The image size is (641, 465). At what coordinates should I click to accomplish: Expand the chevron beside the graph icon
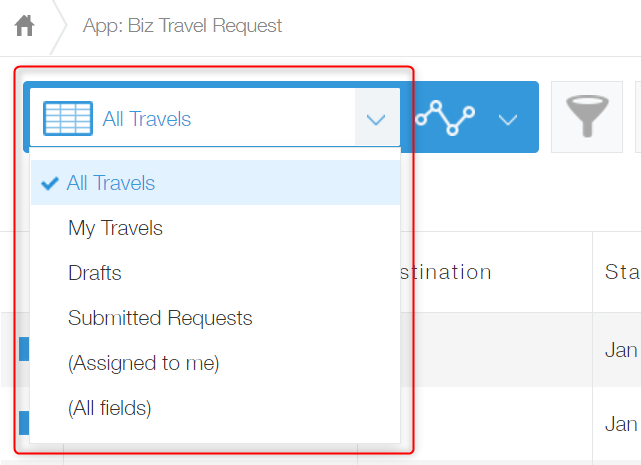tap(508, 119)
